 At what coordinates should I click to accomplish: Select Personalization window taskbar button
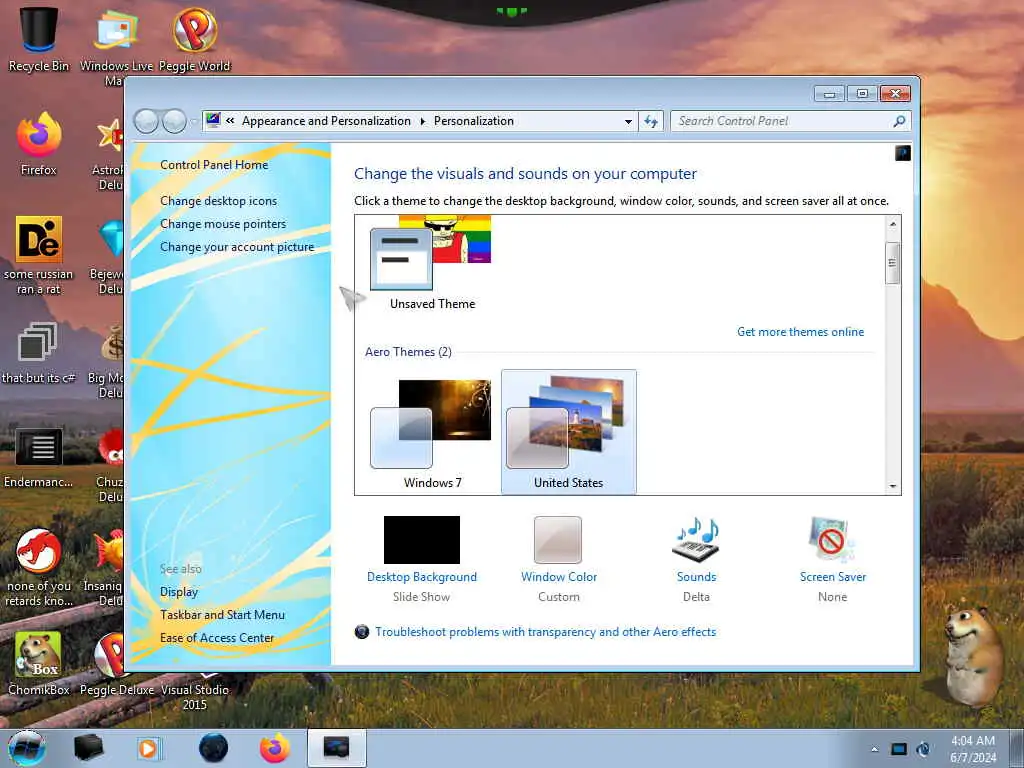pyautogui.click(x=336, y=748)
